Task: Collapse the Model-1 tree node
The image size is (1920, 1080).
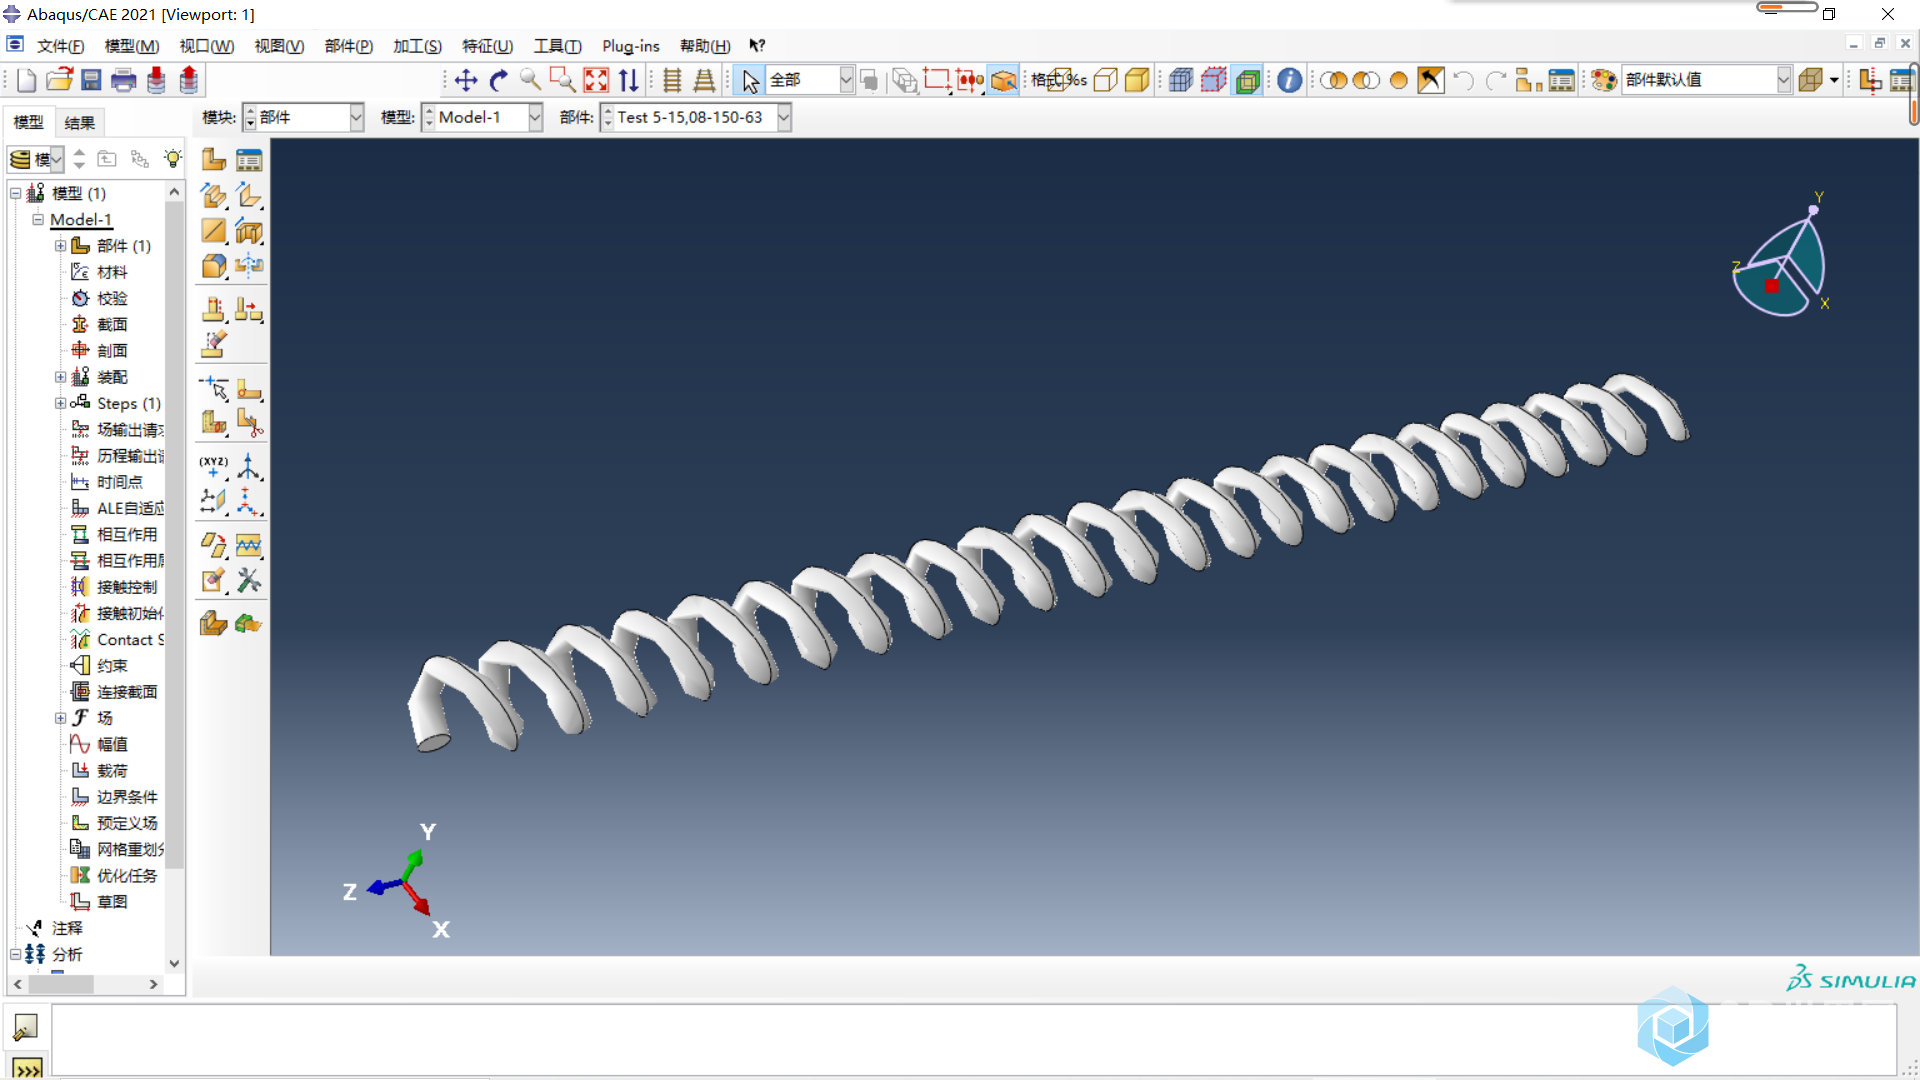Action: [x=38, y=219]
